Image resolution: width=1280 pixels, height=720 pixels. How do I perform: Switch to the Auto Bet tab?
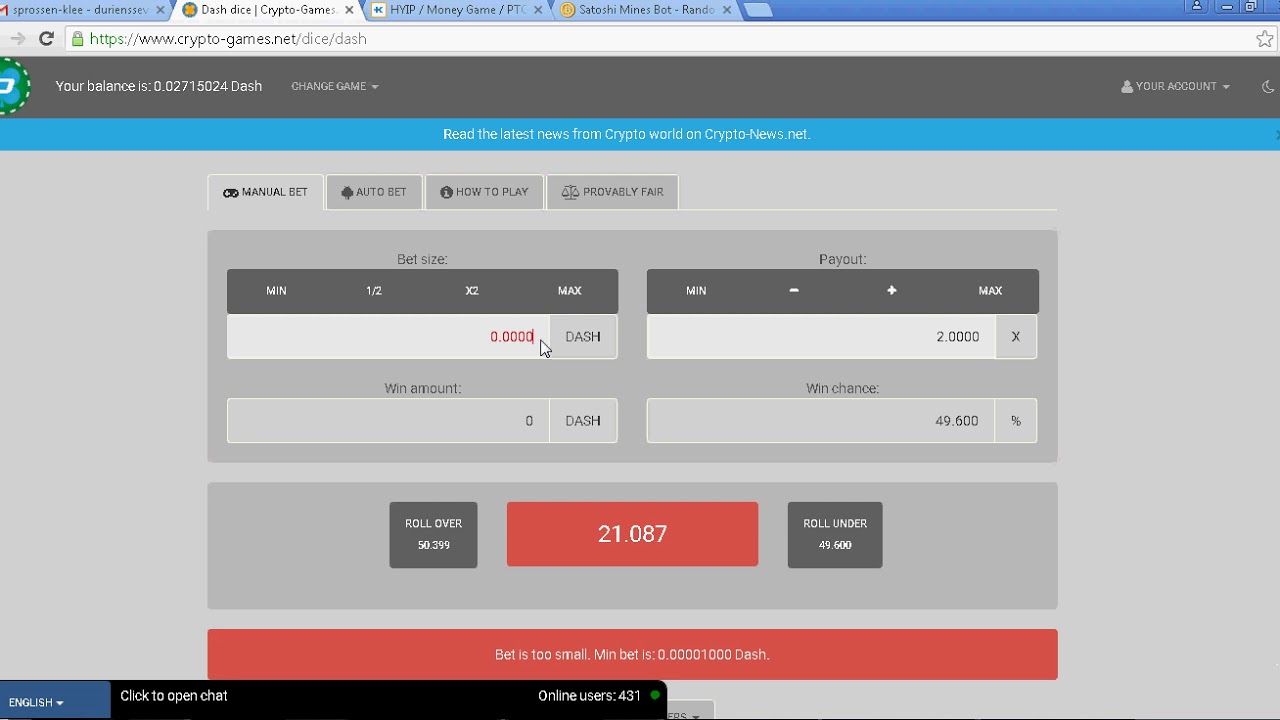click(x=374, y=192)
